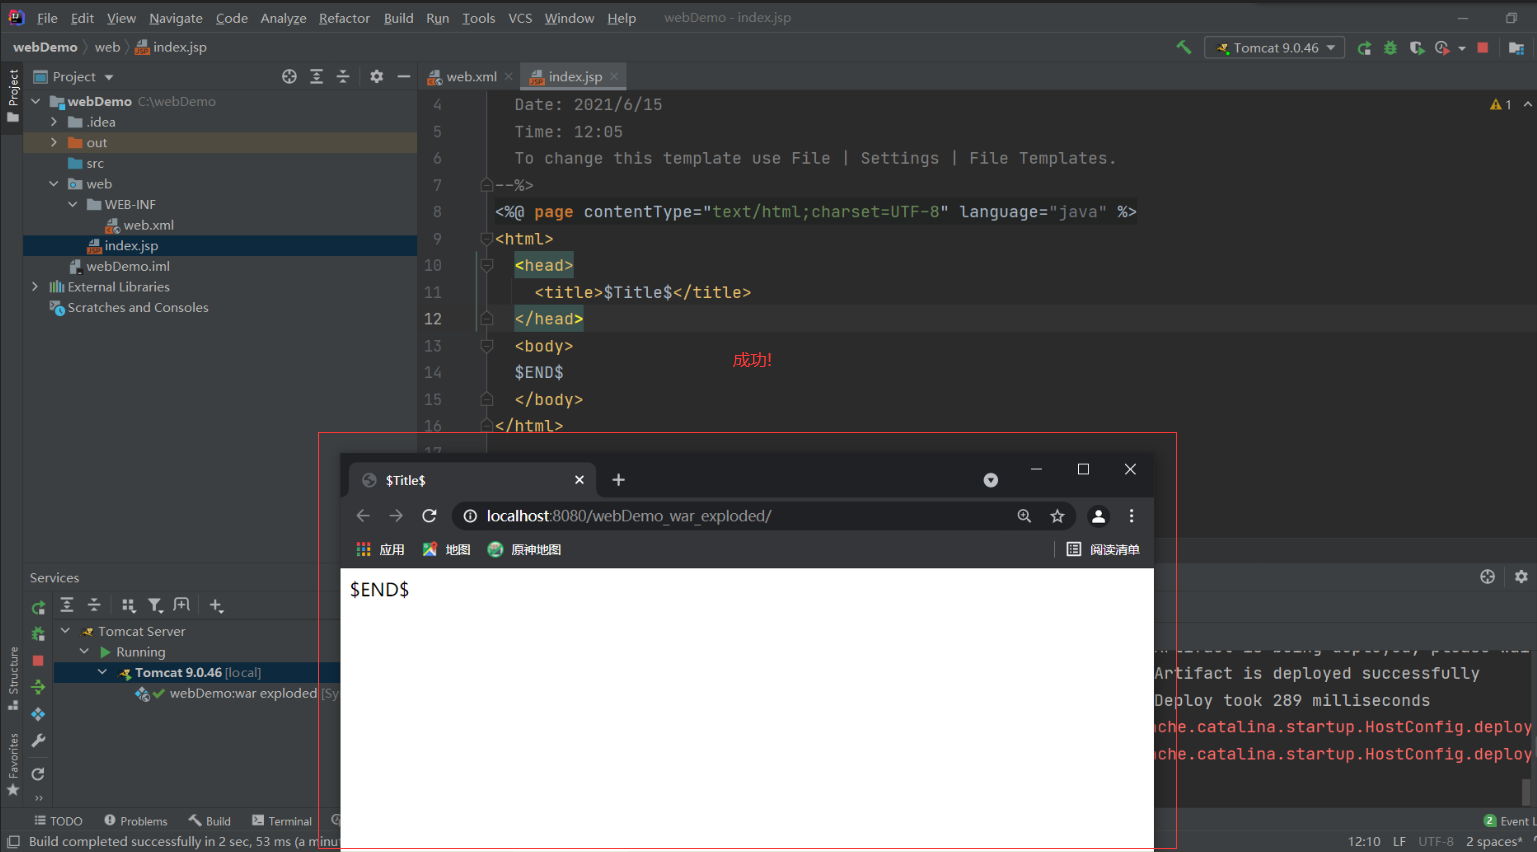This screenshot has width=1537, height=852.
Task: Stop server red square in Services sidebar
Action: [38, 661]
